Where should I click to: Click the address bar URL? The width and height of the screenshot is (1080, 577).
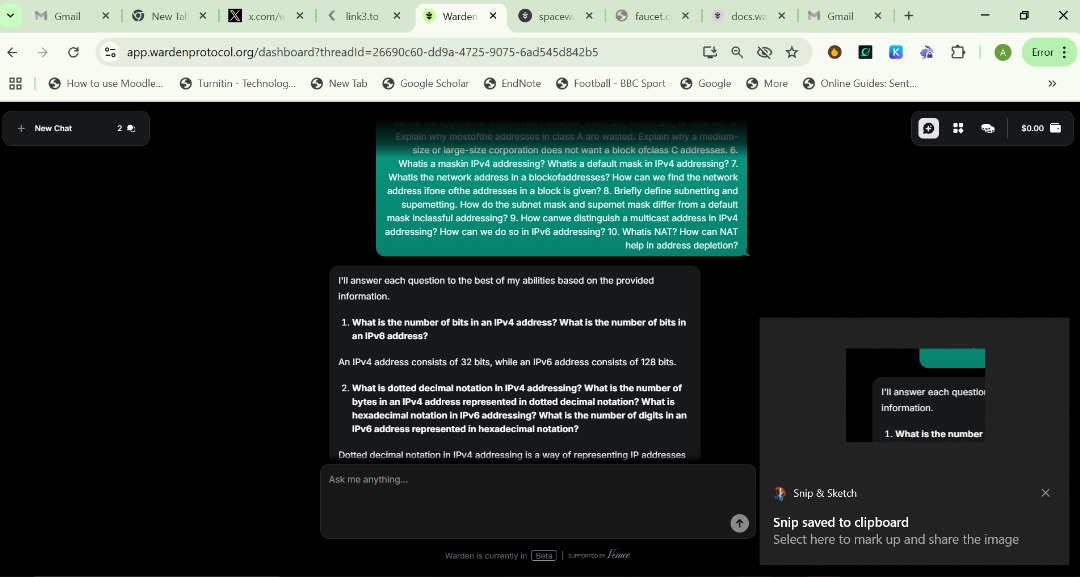pyautogui.click(x=362, y=52)
